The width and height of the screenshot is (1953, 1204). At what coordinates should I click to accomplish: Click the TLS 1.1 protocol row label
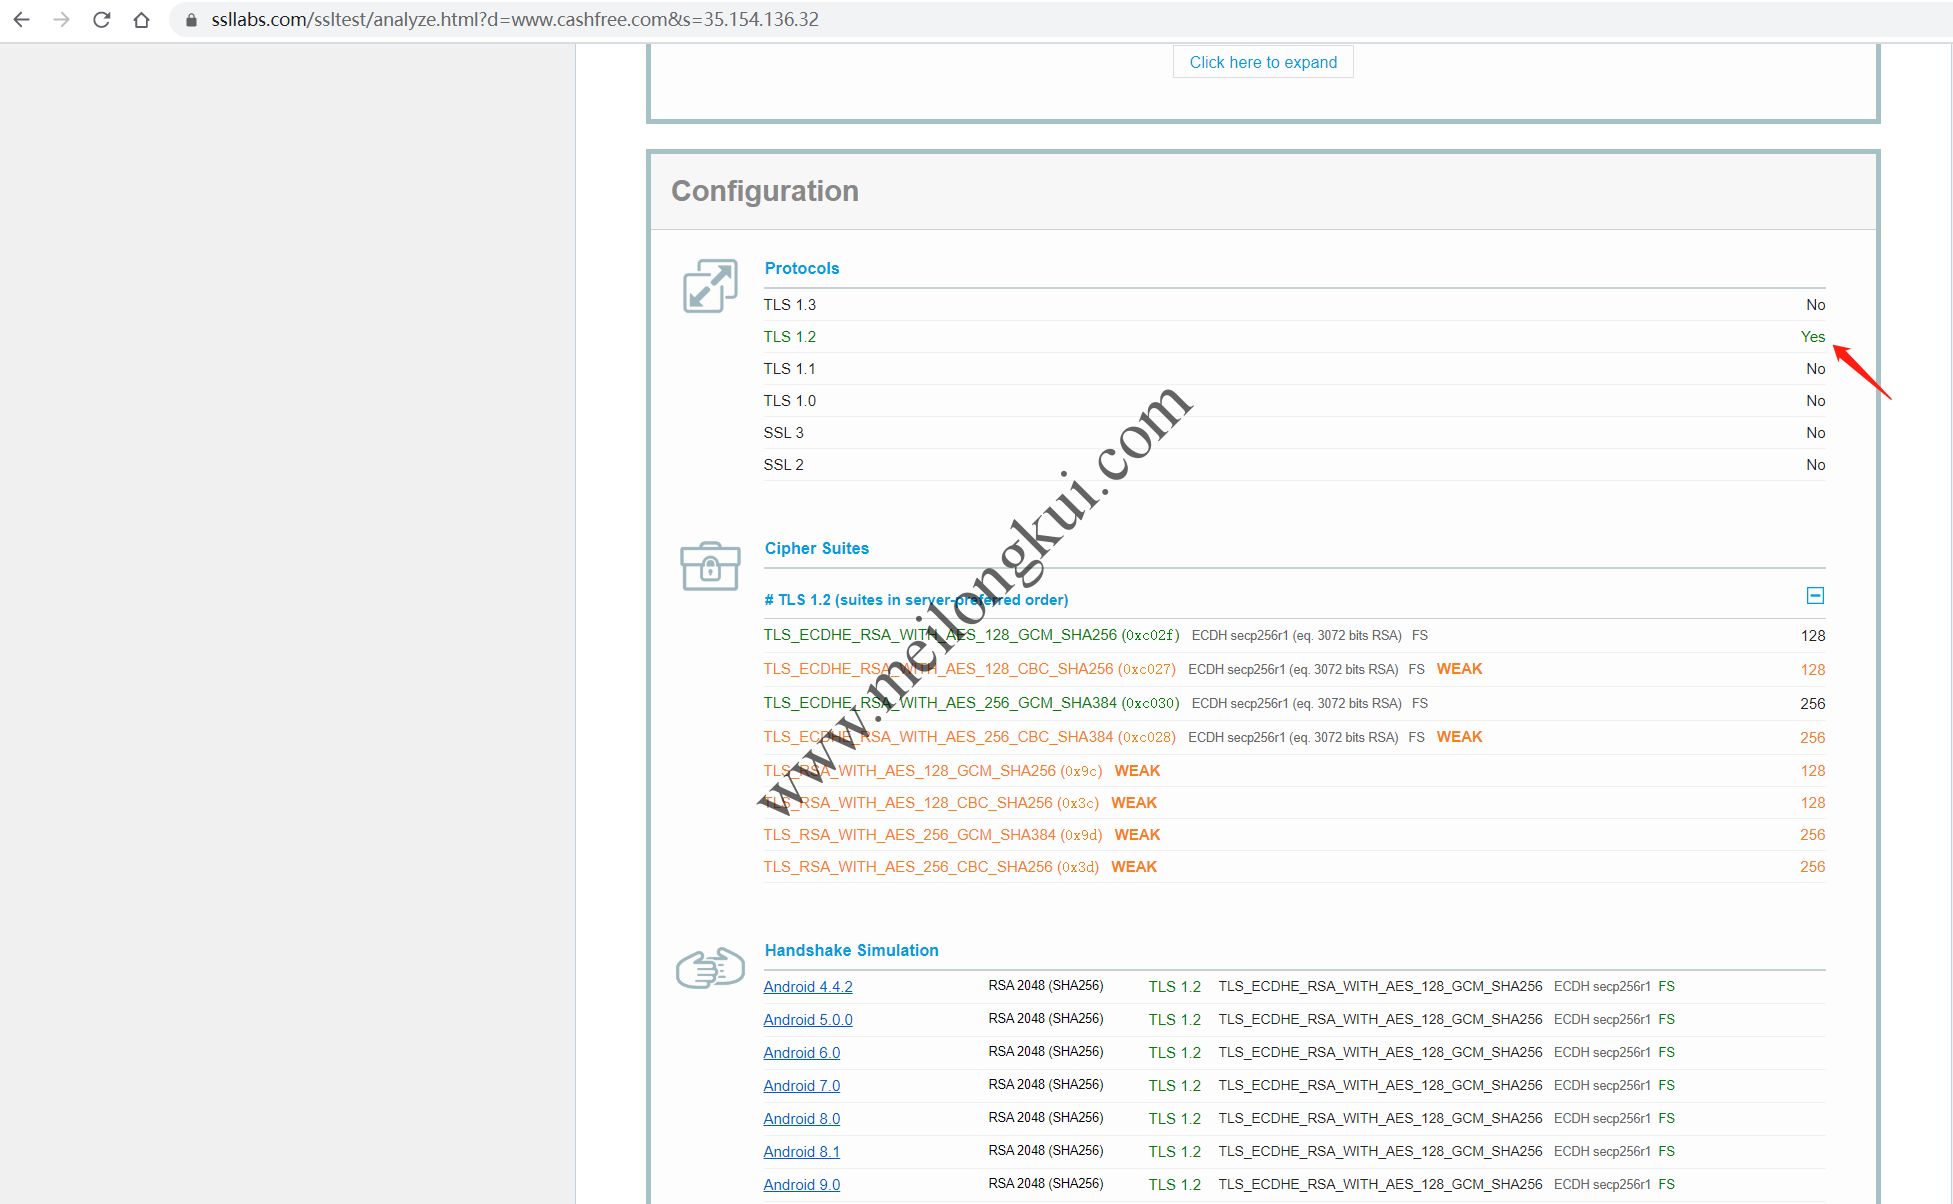(790, 369)
